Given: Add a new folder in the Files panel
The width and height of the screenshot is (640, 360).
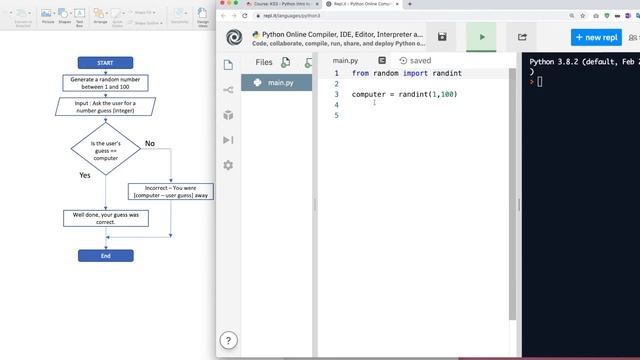Looking at the screenshot, I should click(309, 62).
